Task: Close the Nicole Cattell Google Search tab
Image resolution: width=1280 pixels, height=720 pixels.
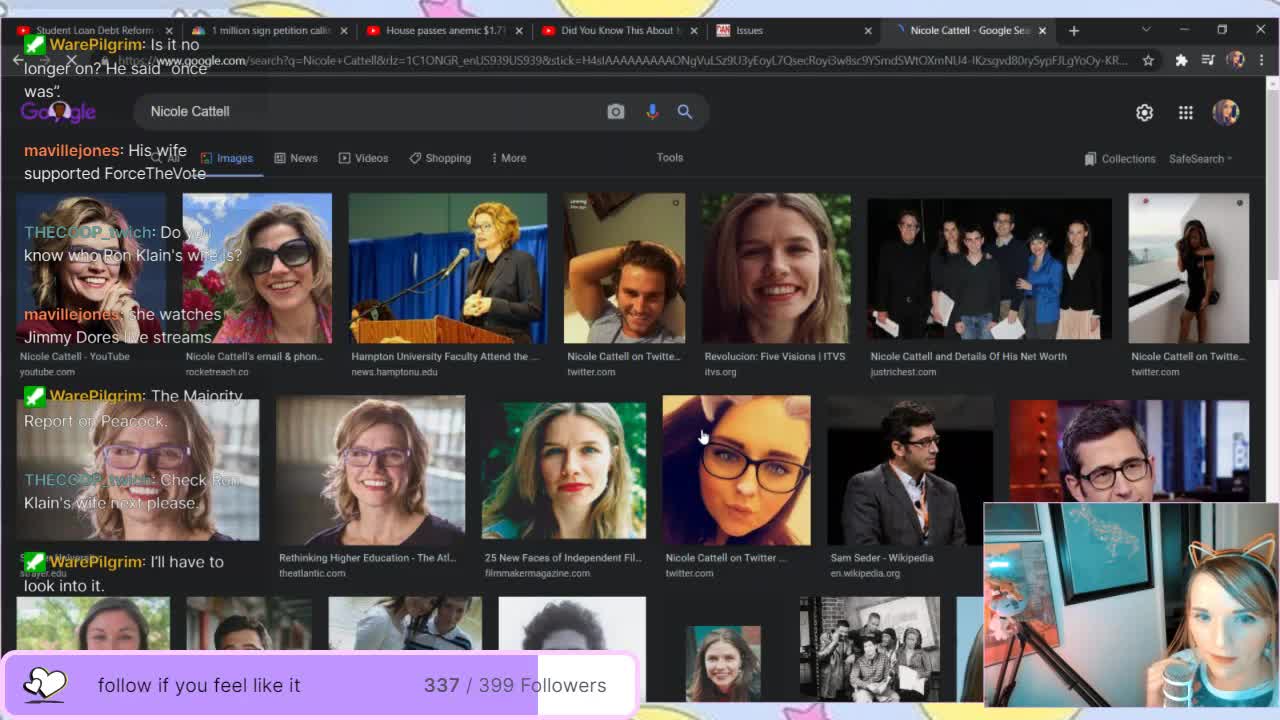Action: coord(1042,31)
